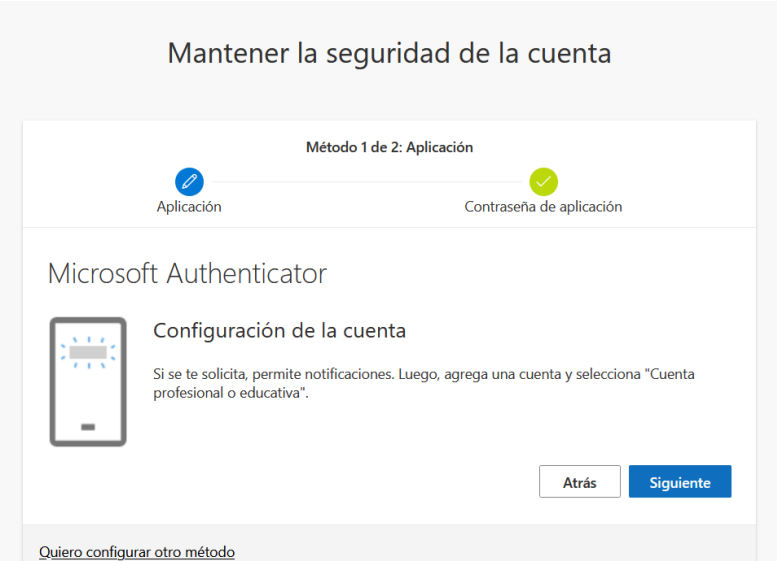This screenshot has height=561, width=777.
Task: Open "Quiero configurar otro método" link
Action: click(137, 552)
